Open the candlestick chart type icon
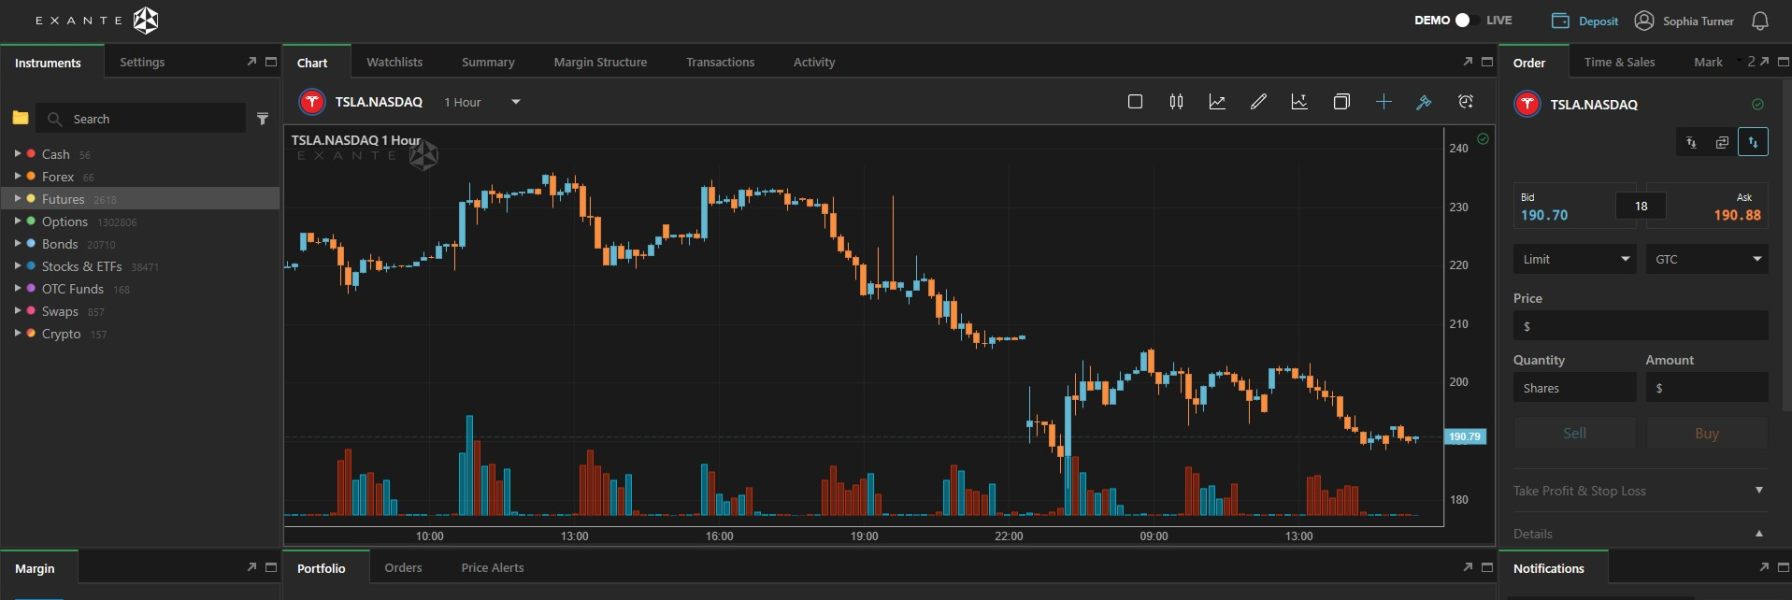The image size is (1792, 600). (x=1176, y=101)
